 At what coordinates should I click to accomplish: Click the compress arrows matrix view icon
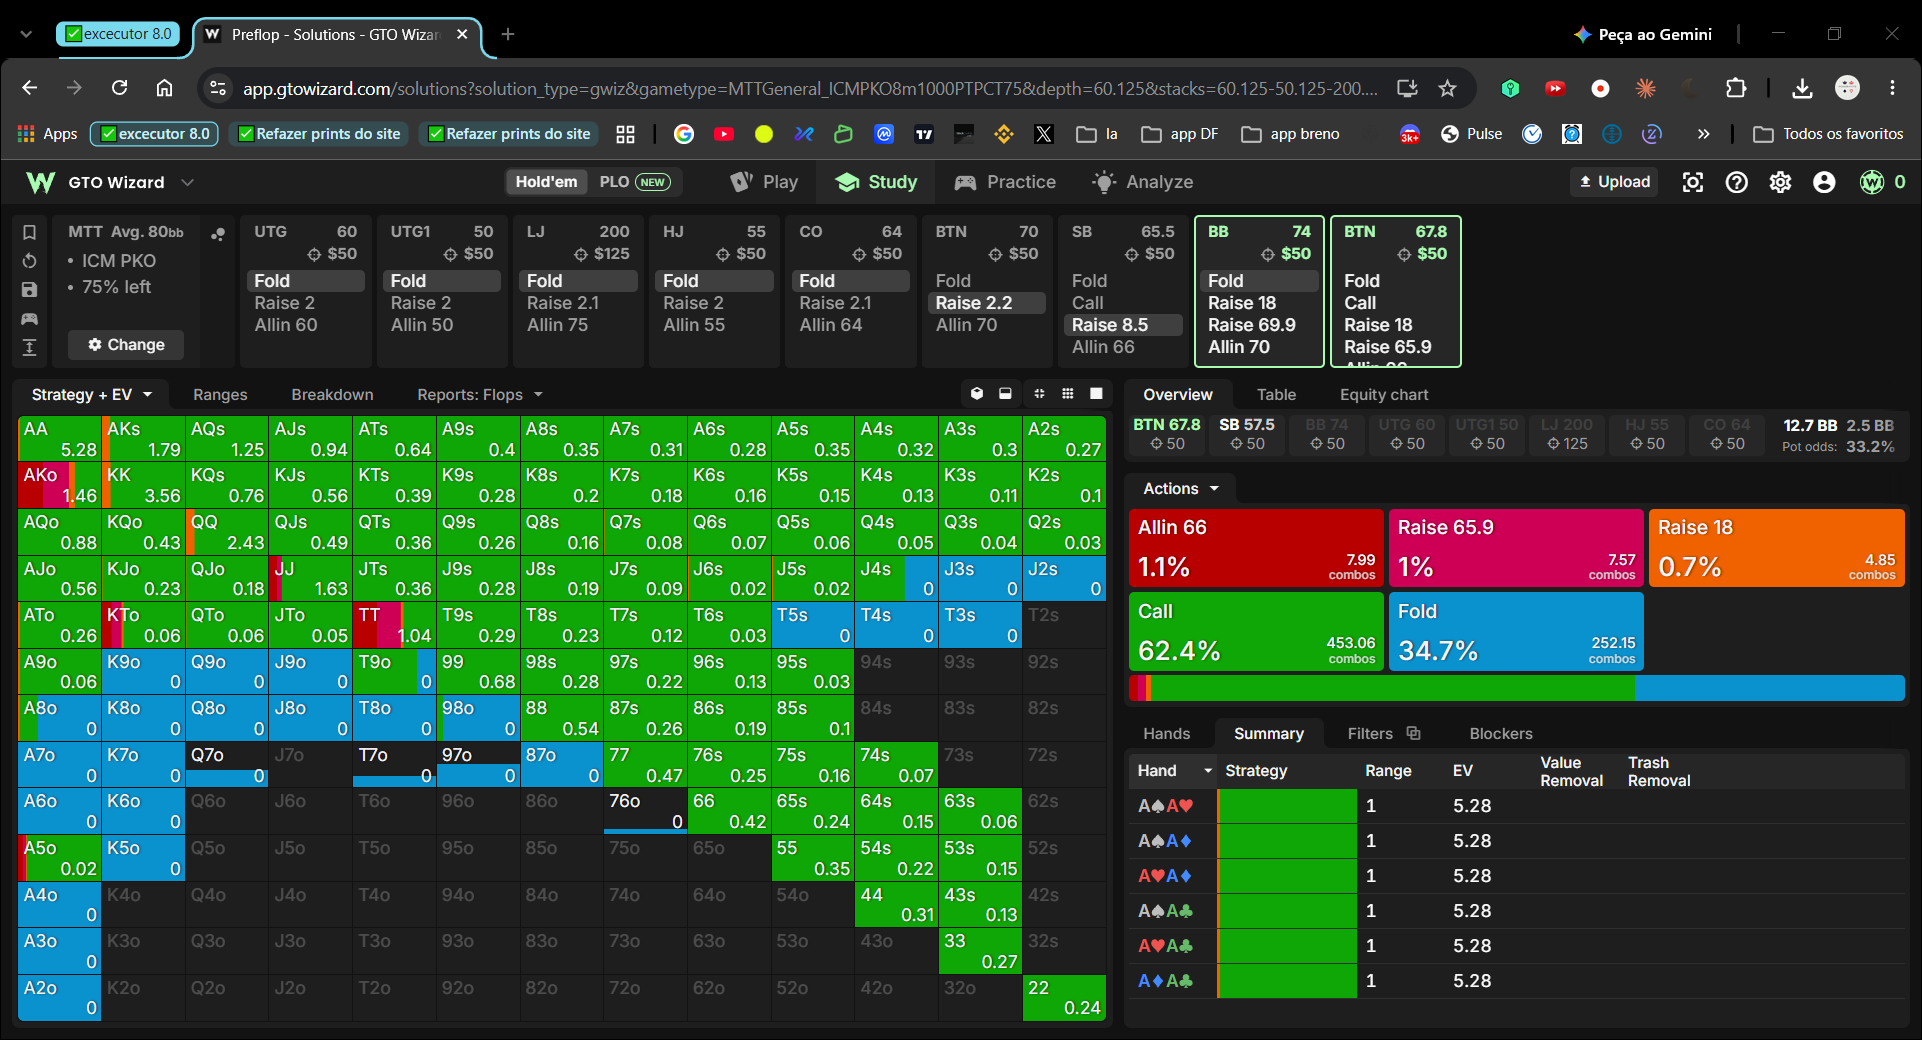(1039, 394)
